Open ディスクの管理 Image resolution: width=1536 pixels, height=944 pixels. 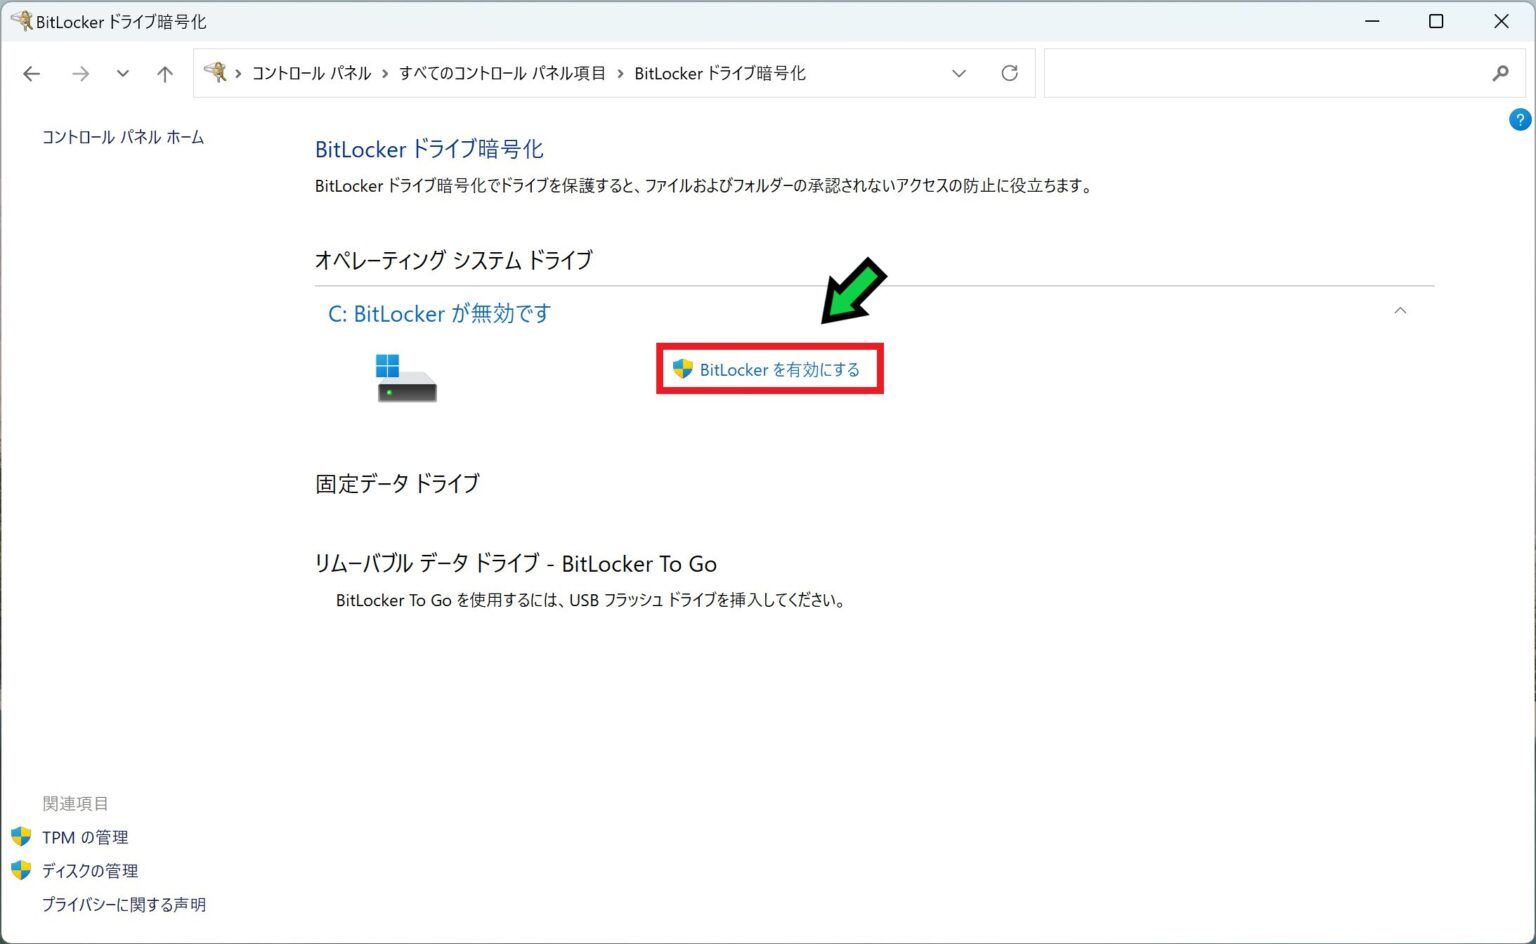(88, 870)
